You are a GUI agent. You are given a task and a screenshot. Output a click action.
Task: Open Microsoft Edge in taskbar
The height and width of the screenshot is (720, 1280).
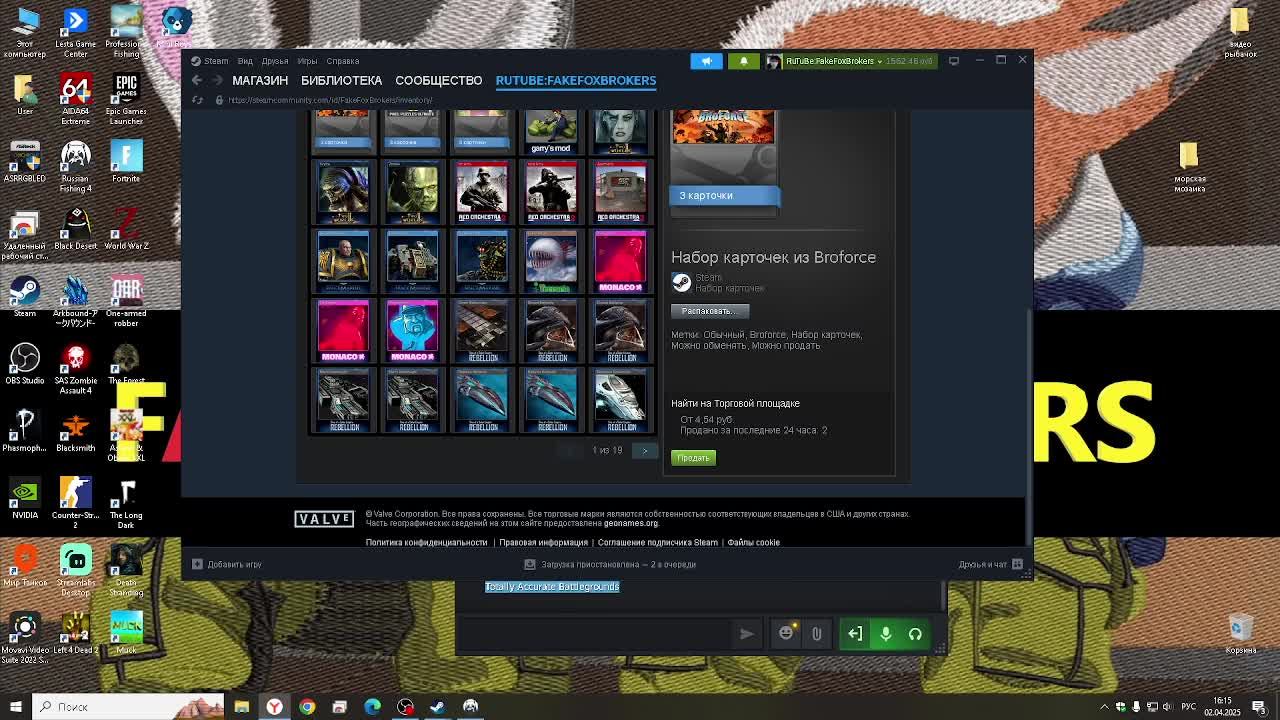(372, 707)
